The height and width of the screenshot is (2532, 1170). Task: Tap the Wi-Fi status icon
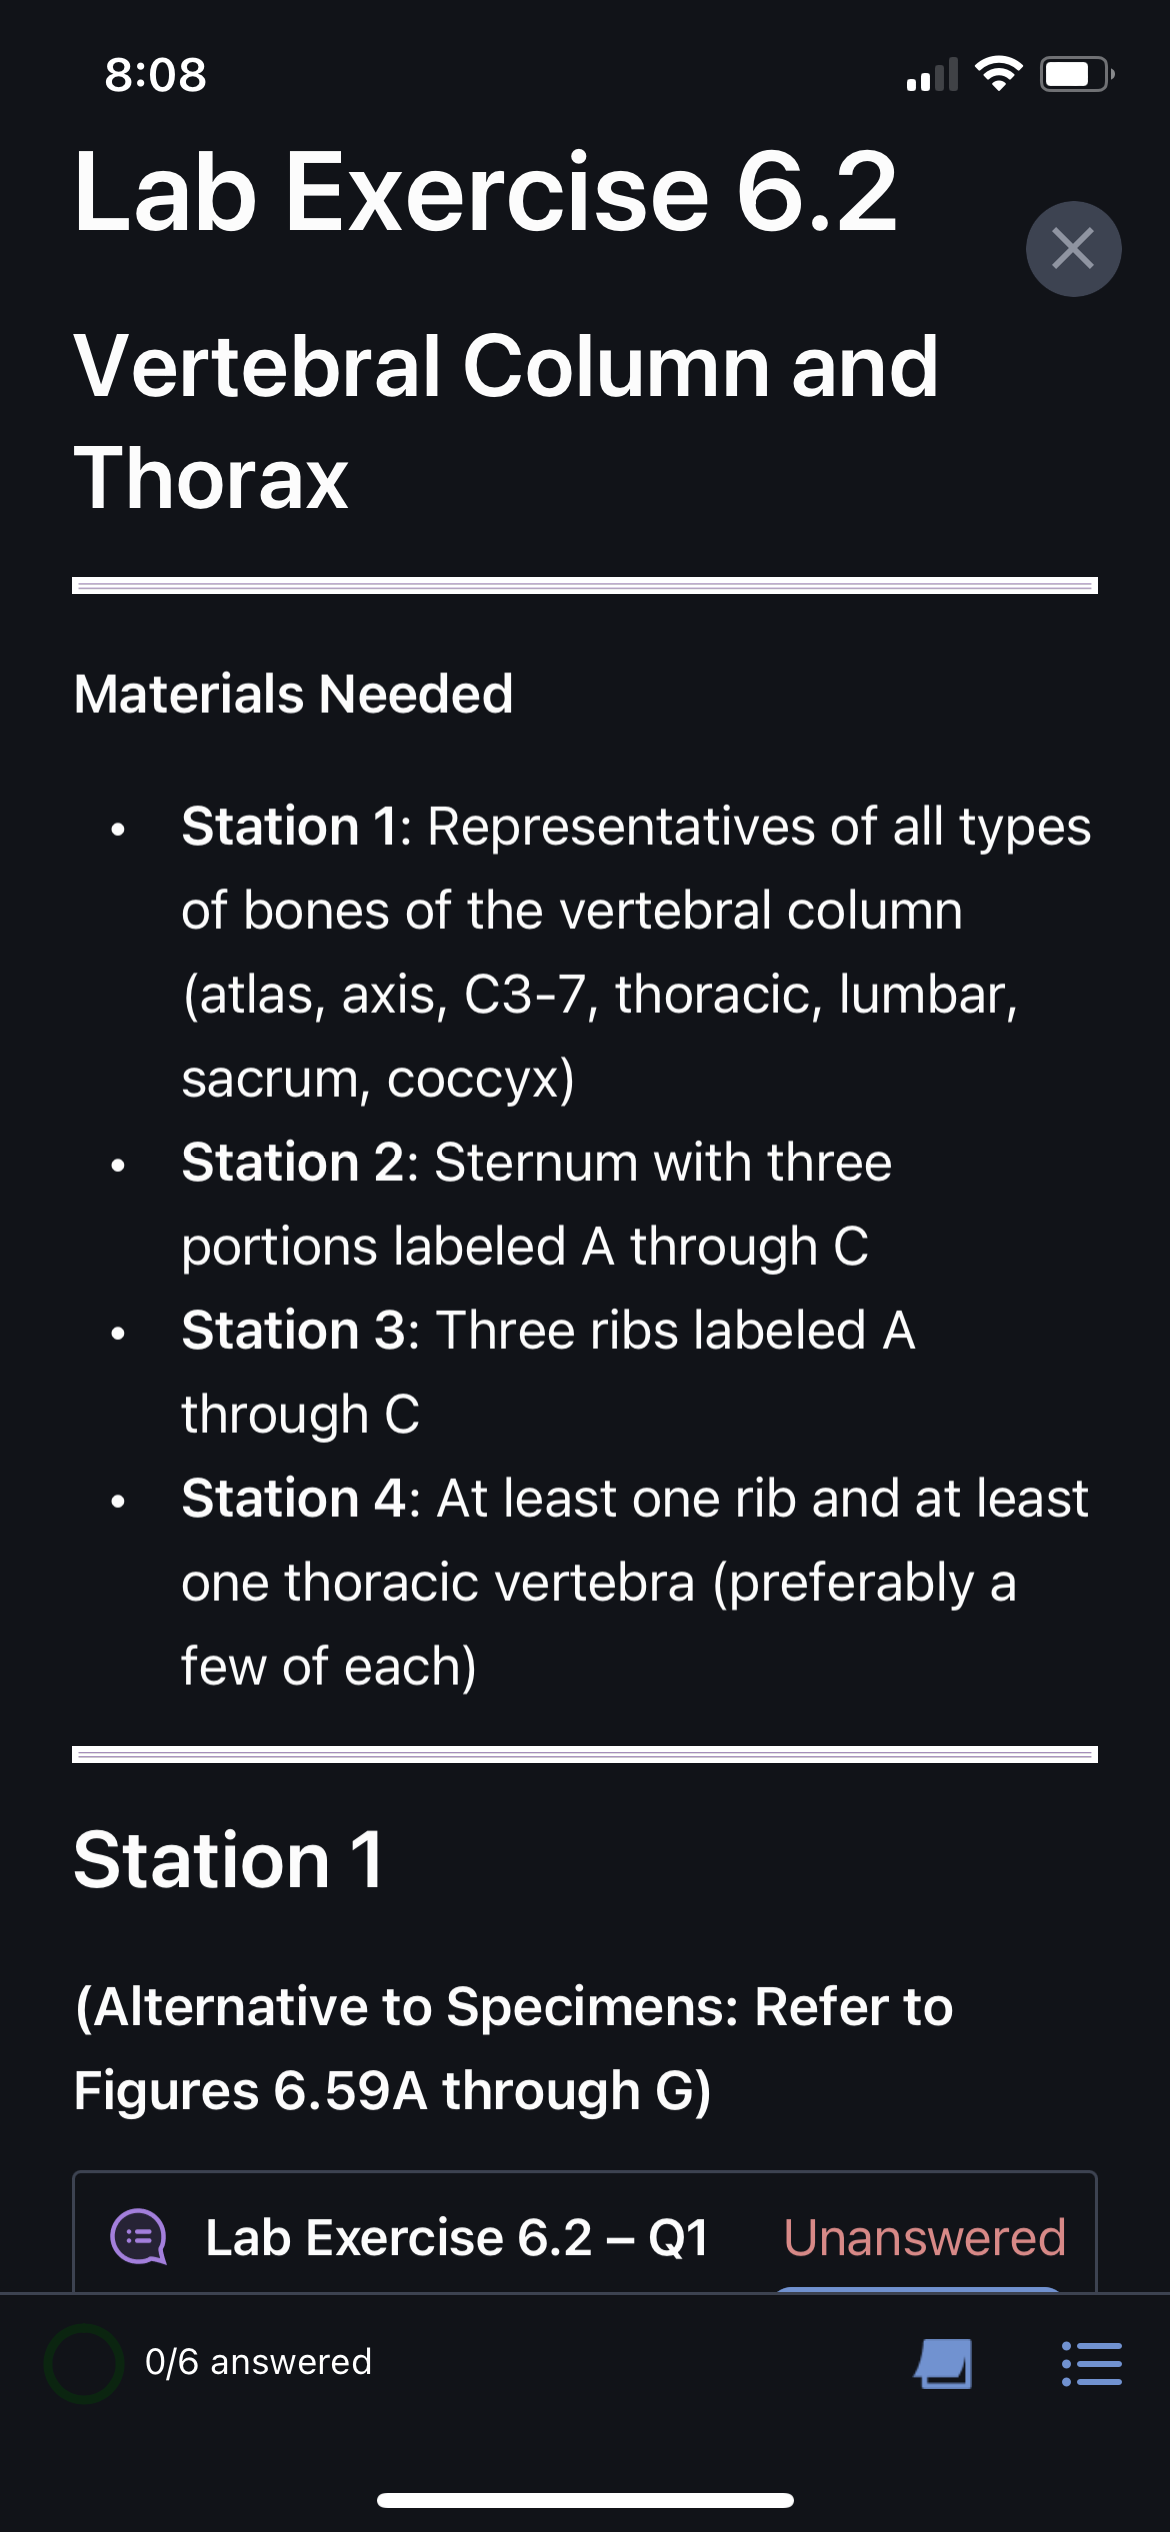(x=998, y=74)
